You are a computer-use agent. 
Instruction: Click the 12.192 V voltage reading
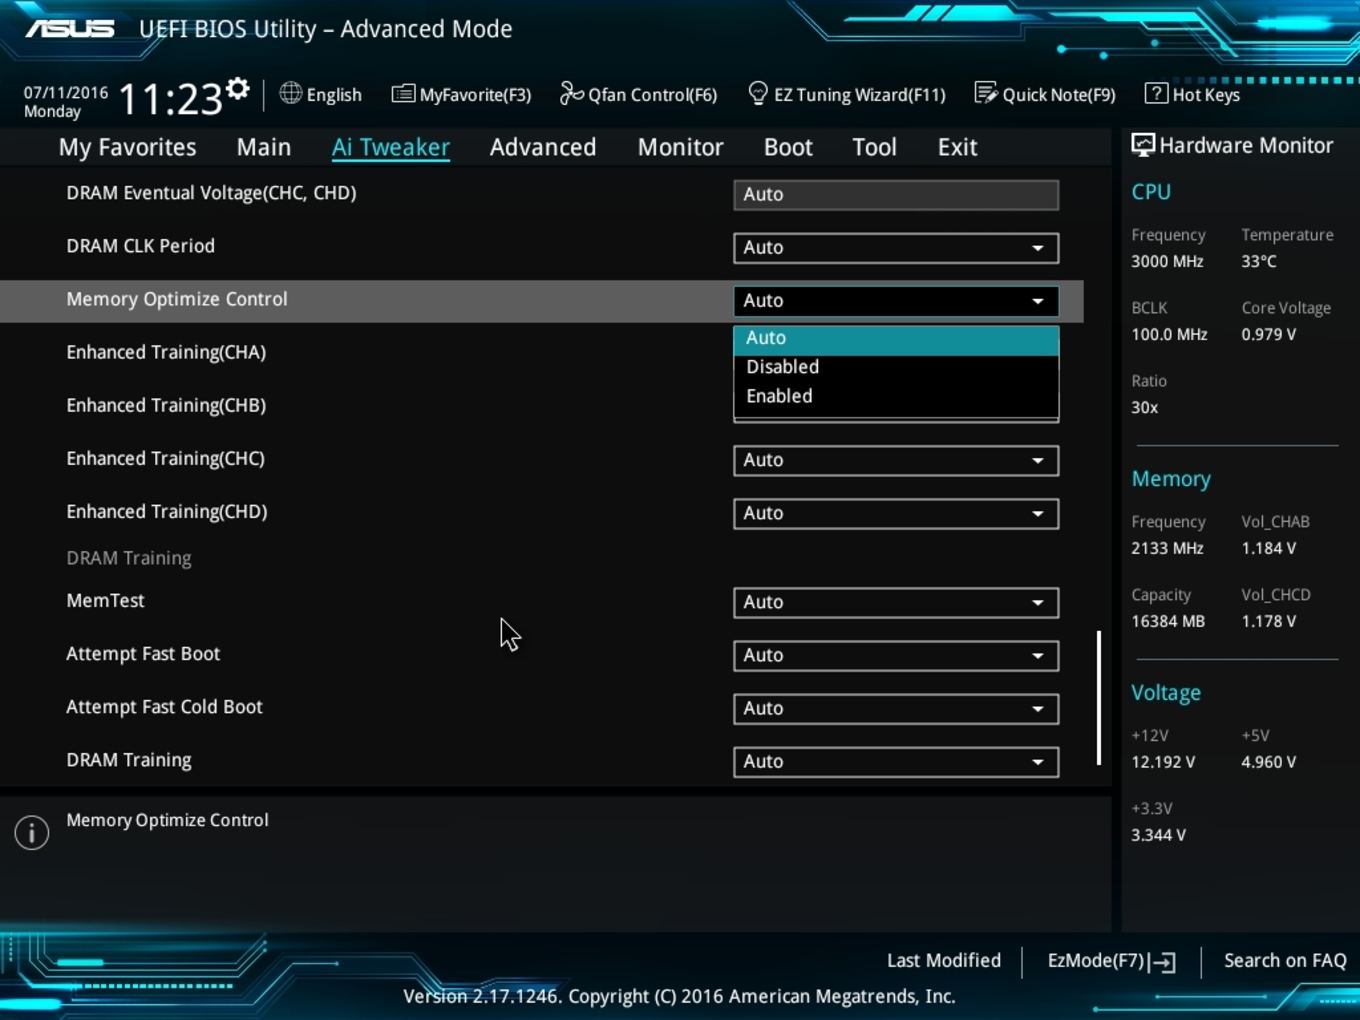(x=1163, y=762)
